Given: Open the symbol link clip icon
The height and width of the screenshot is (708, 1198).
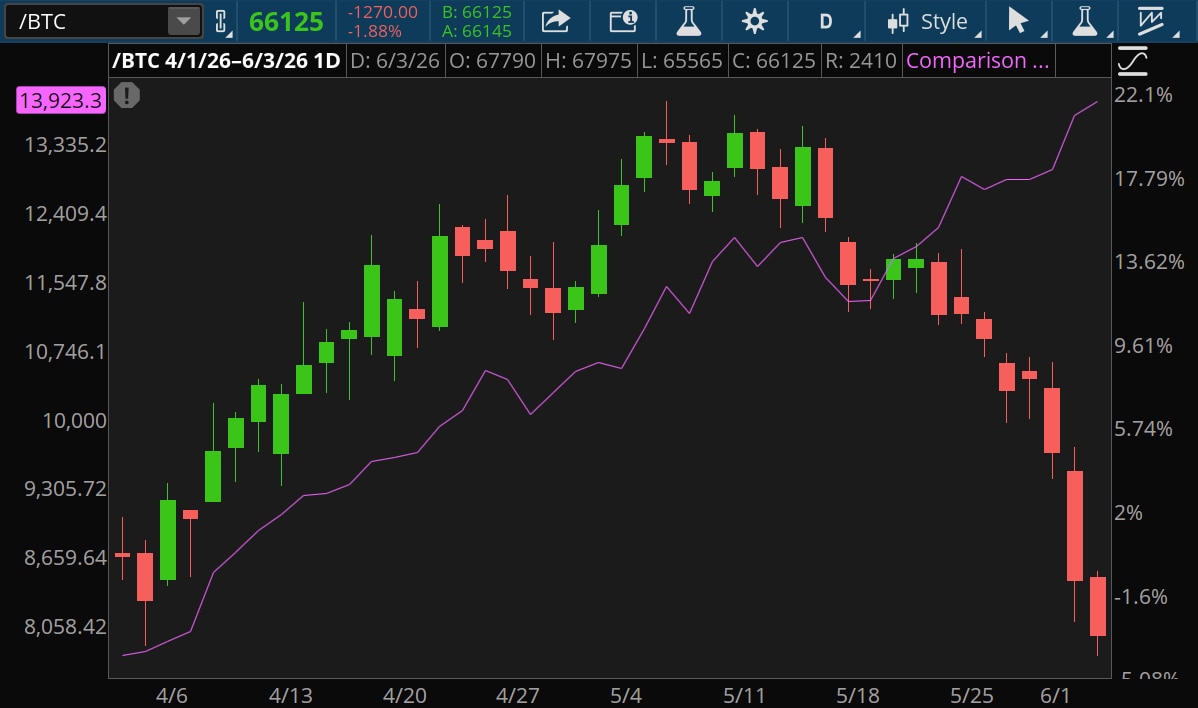Looking at the screenshot, I should point(221,21).
